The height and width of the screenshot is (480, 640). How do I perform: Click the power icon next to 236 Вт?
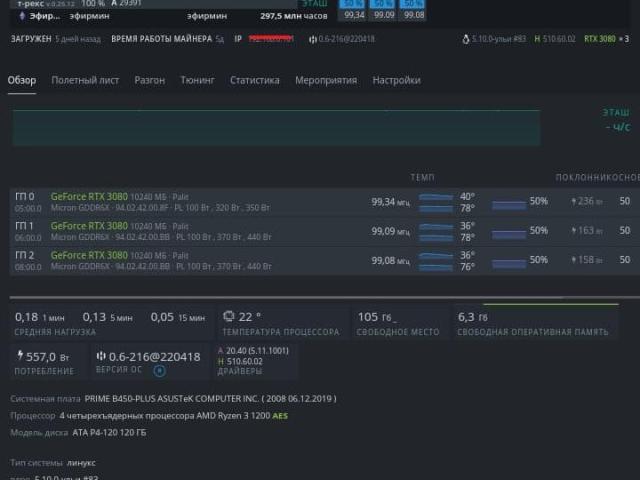[x=573, y=201]
